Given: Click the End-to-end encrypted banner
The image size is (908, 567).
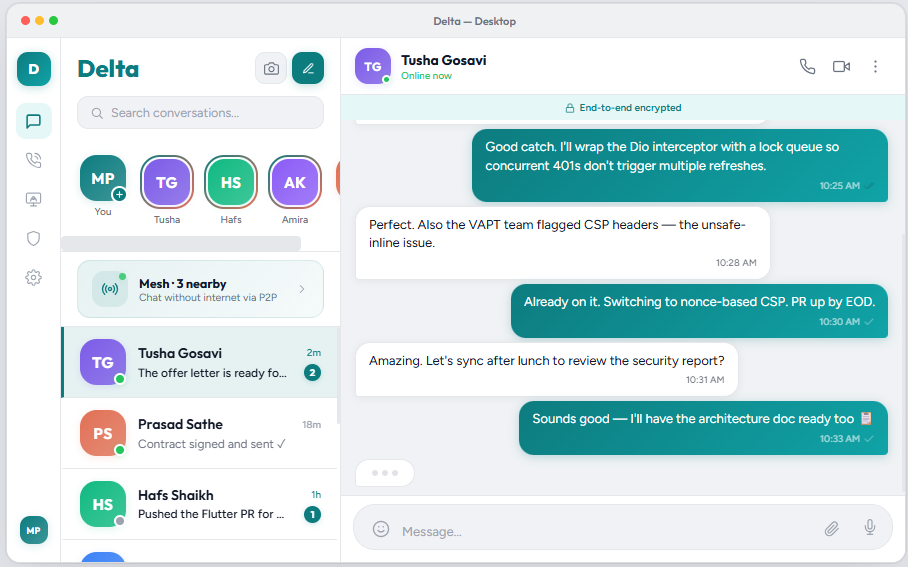Looking at the screenshot, I should click(623, 108).
